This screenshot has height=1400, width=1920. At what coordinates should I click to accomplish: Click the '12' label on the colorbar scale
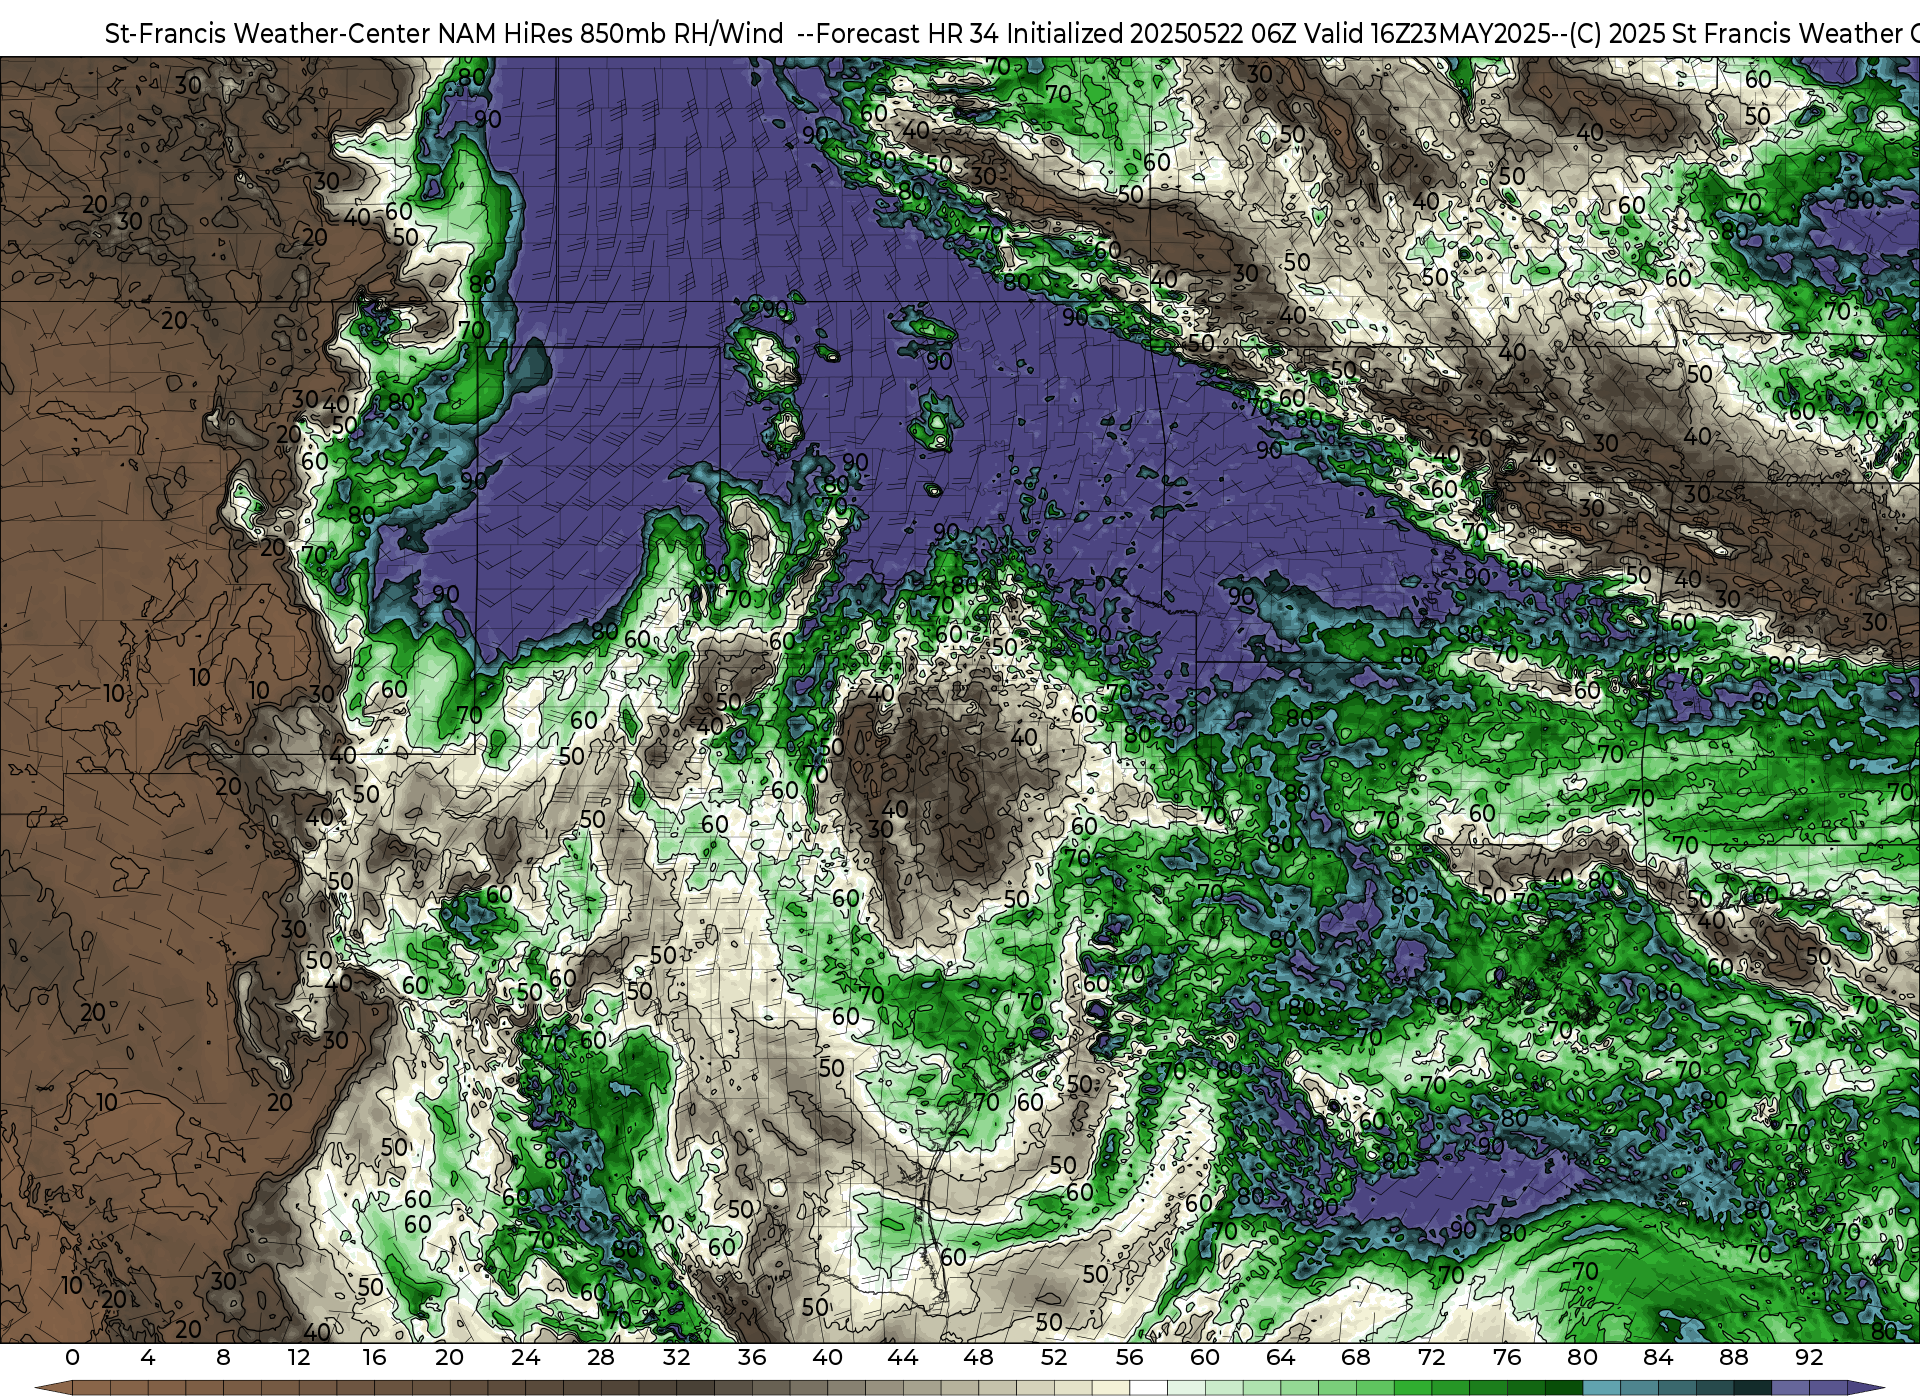[x=299, y=1358]
